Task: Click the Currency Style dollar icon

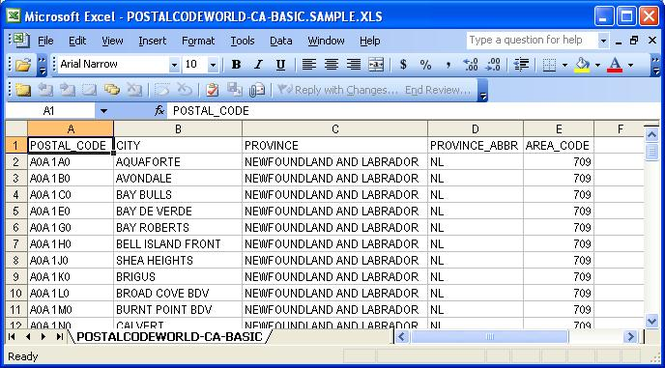Action: coord(403,64)
